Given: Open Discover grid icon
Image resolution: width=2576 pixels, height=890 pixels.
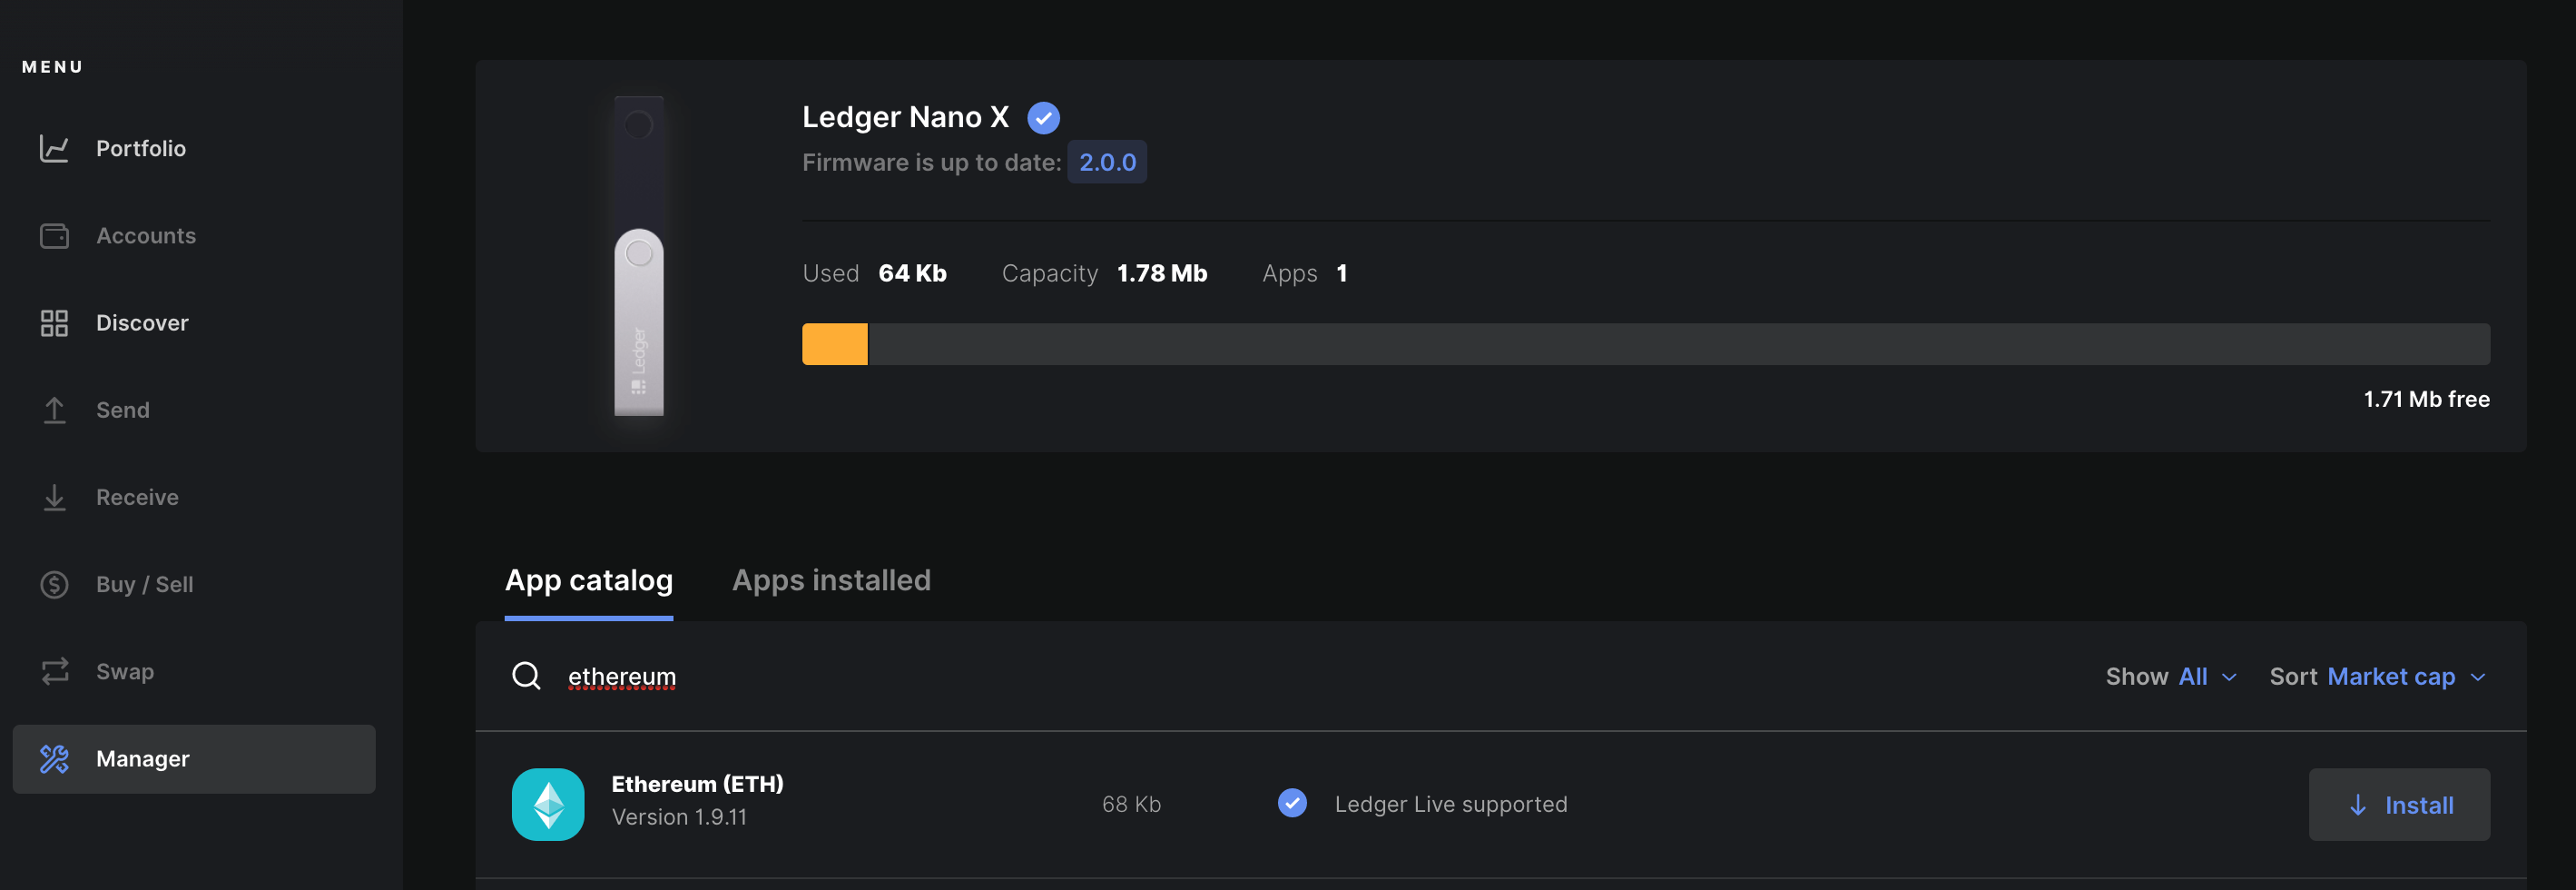Looking at the screenshot, I should point(54,323).
